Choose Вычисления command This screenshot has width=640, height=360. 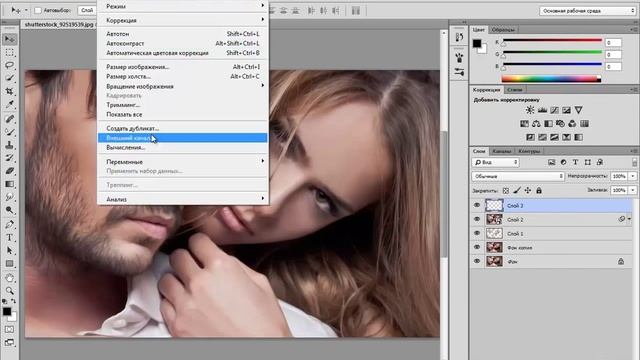pyautogui.click(x=183, y=148)
